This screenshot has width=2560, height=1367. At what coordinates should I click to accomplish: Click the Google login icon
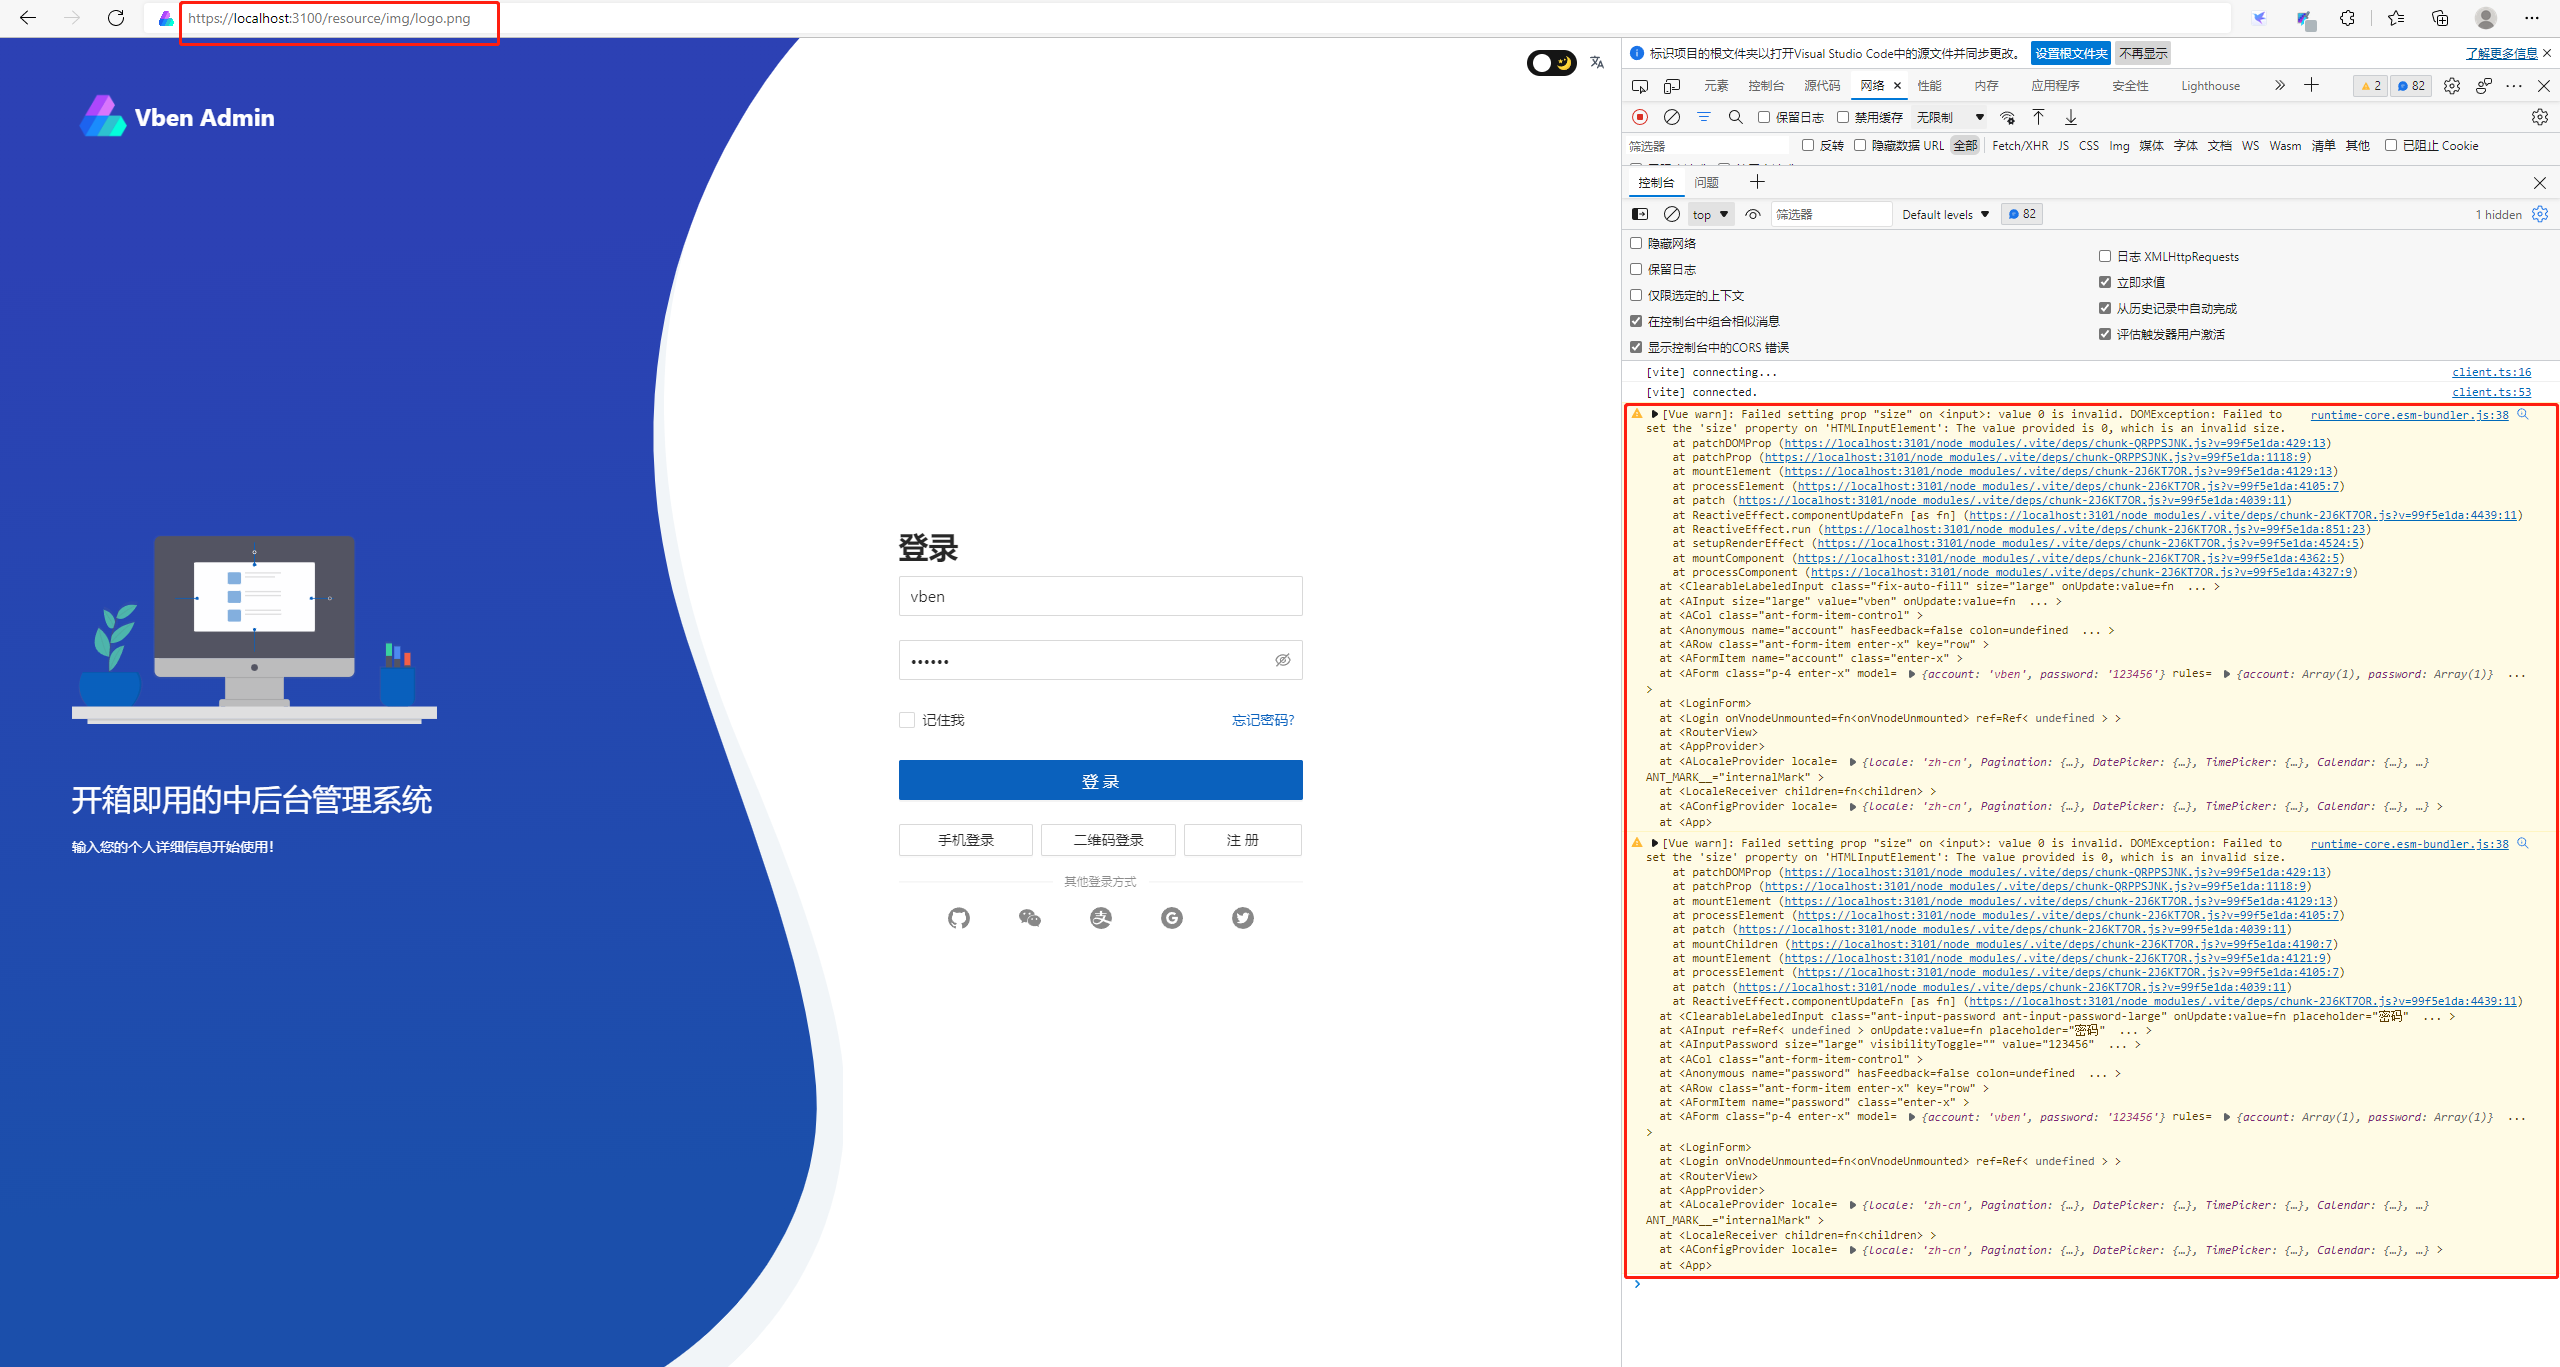pos(1172,918)
